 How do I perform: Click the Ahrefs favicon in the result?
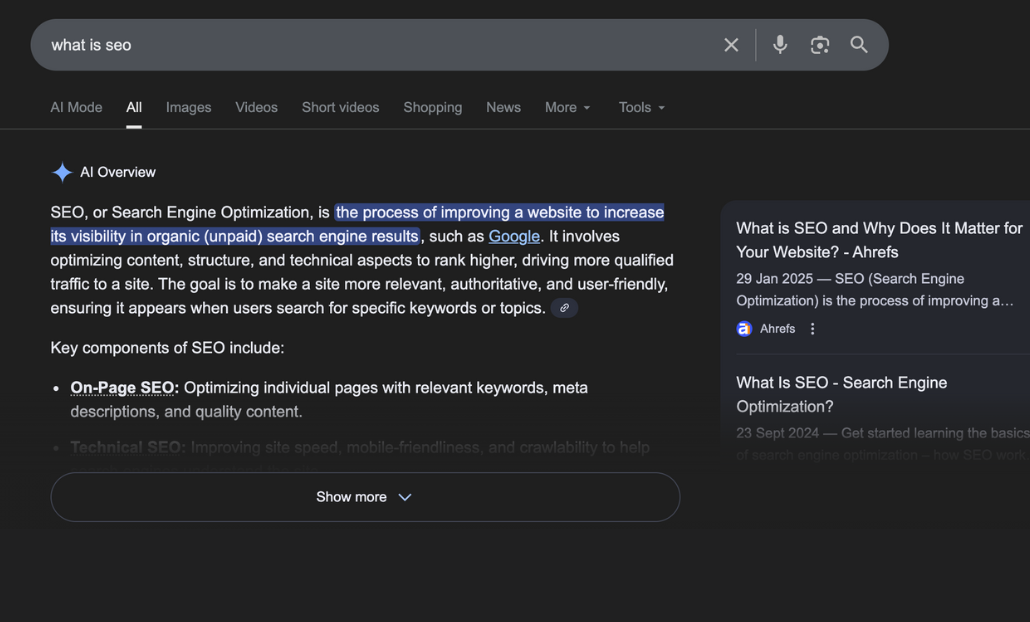(744, 328)
